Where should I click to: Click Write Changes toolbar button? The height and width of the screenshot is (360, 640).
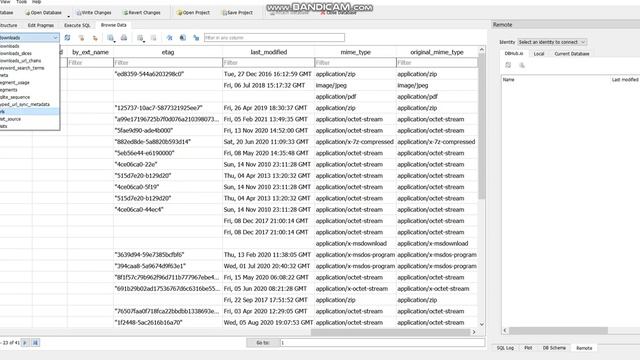coord(93,13)
